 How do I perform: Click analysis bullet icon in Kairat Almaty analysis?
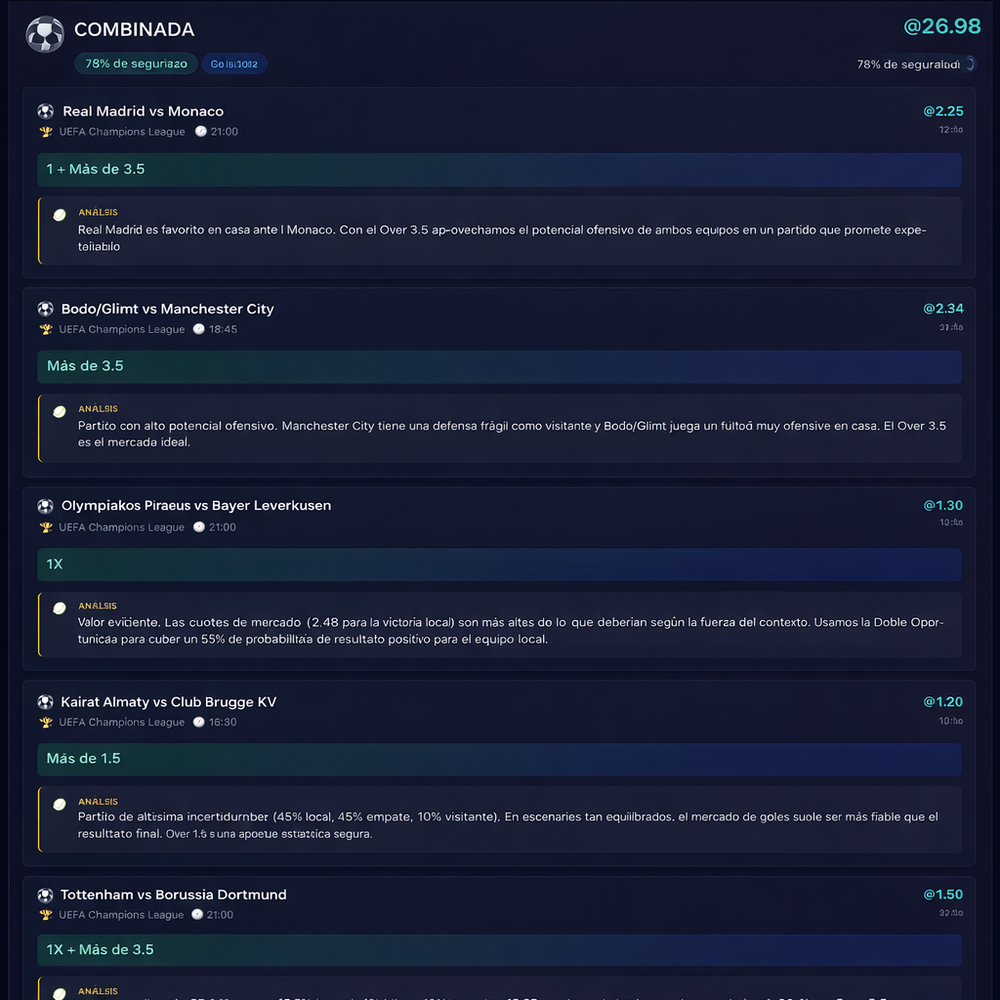(59, 803)
